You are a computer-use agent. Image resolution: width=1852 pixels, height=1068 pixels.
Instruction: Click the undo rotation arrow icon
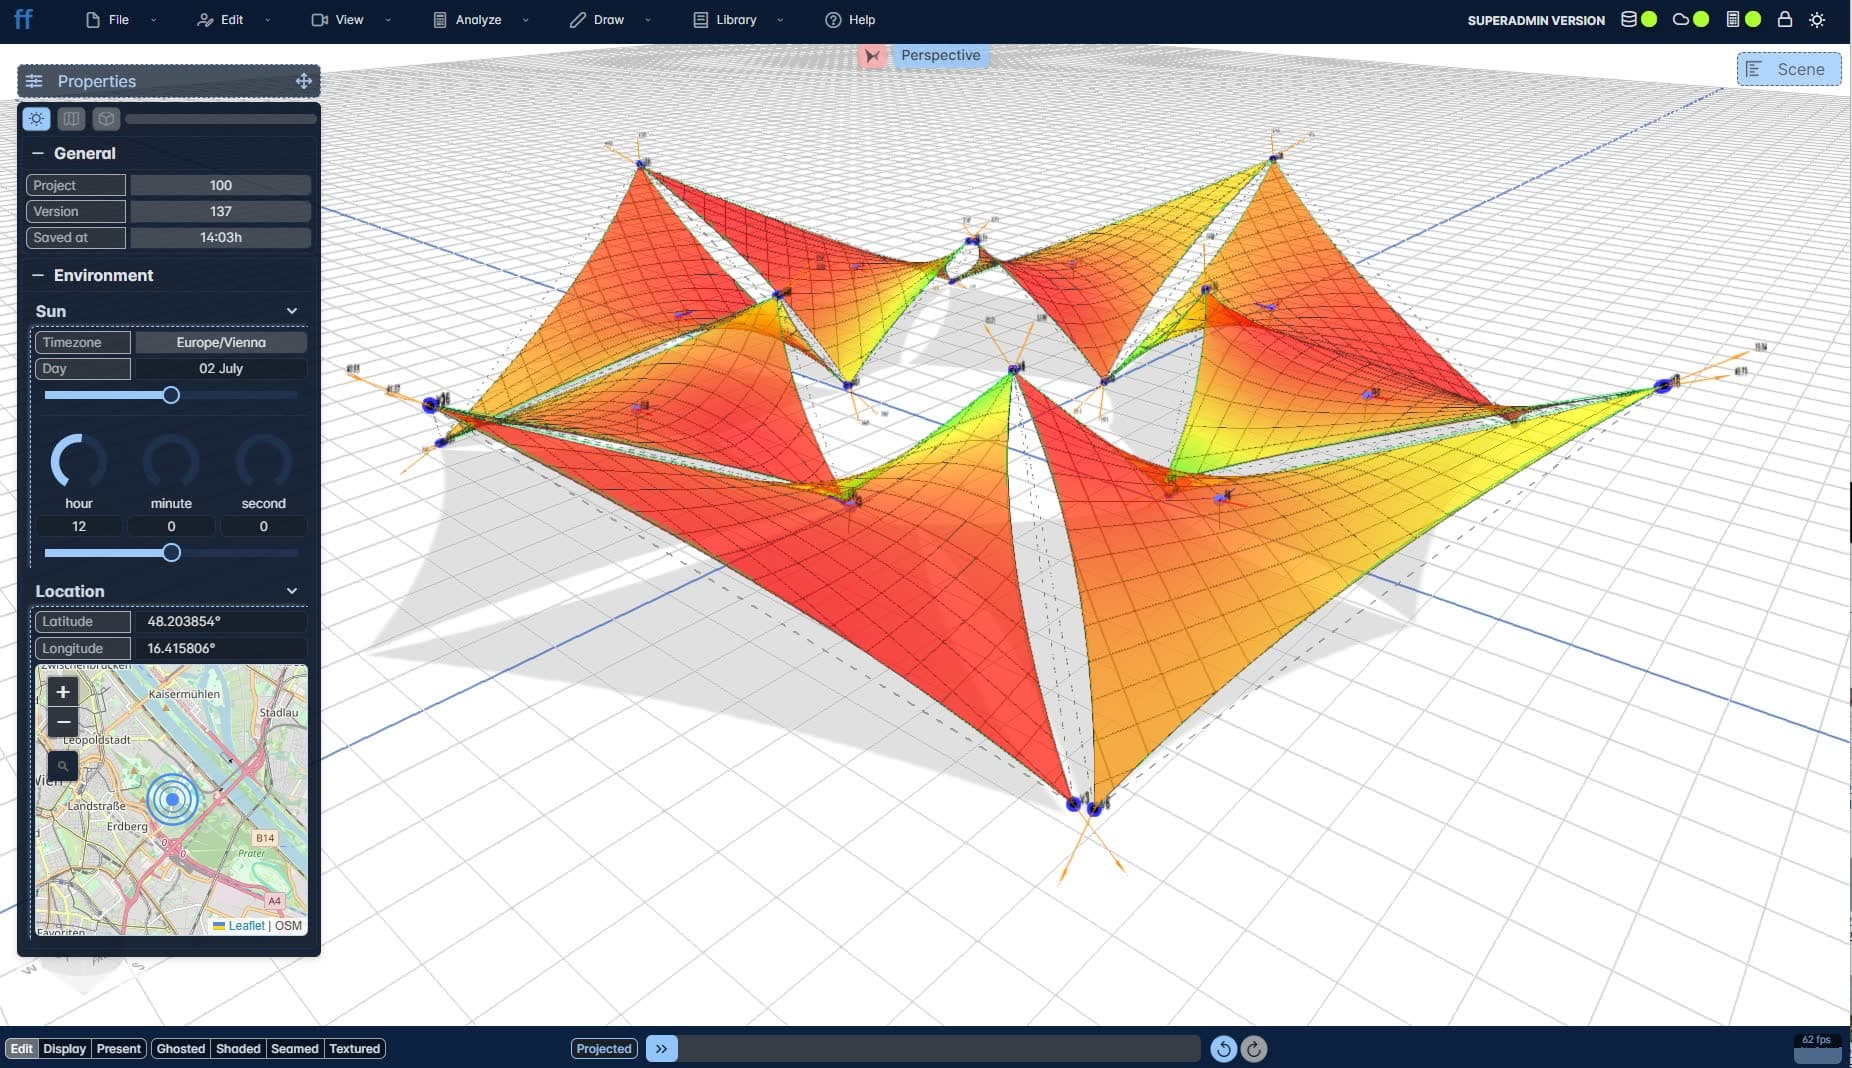click(1223, 1048)
